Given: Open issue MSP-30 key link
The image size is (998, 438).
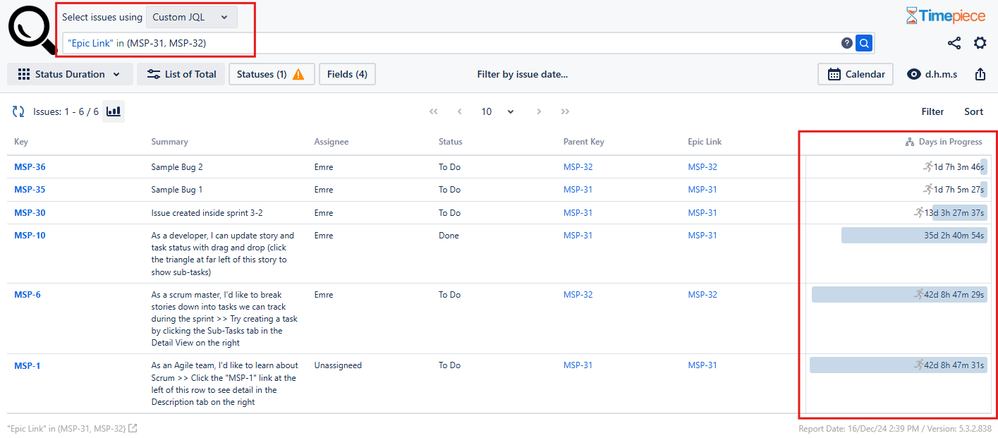Looking at the screenshot, I should coord(30,213).
